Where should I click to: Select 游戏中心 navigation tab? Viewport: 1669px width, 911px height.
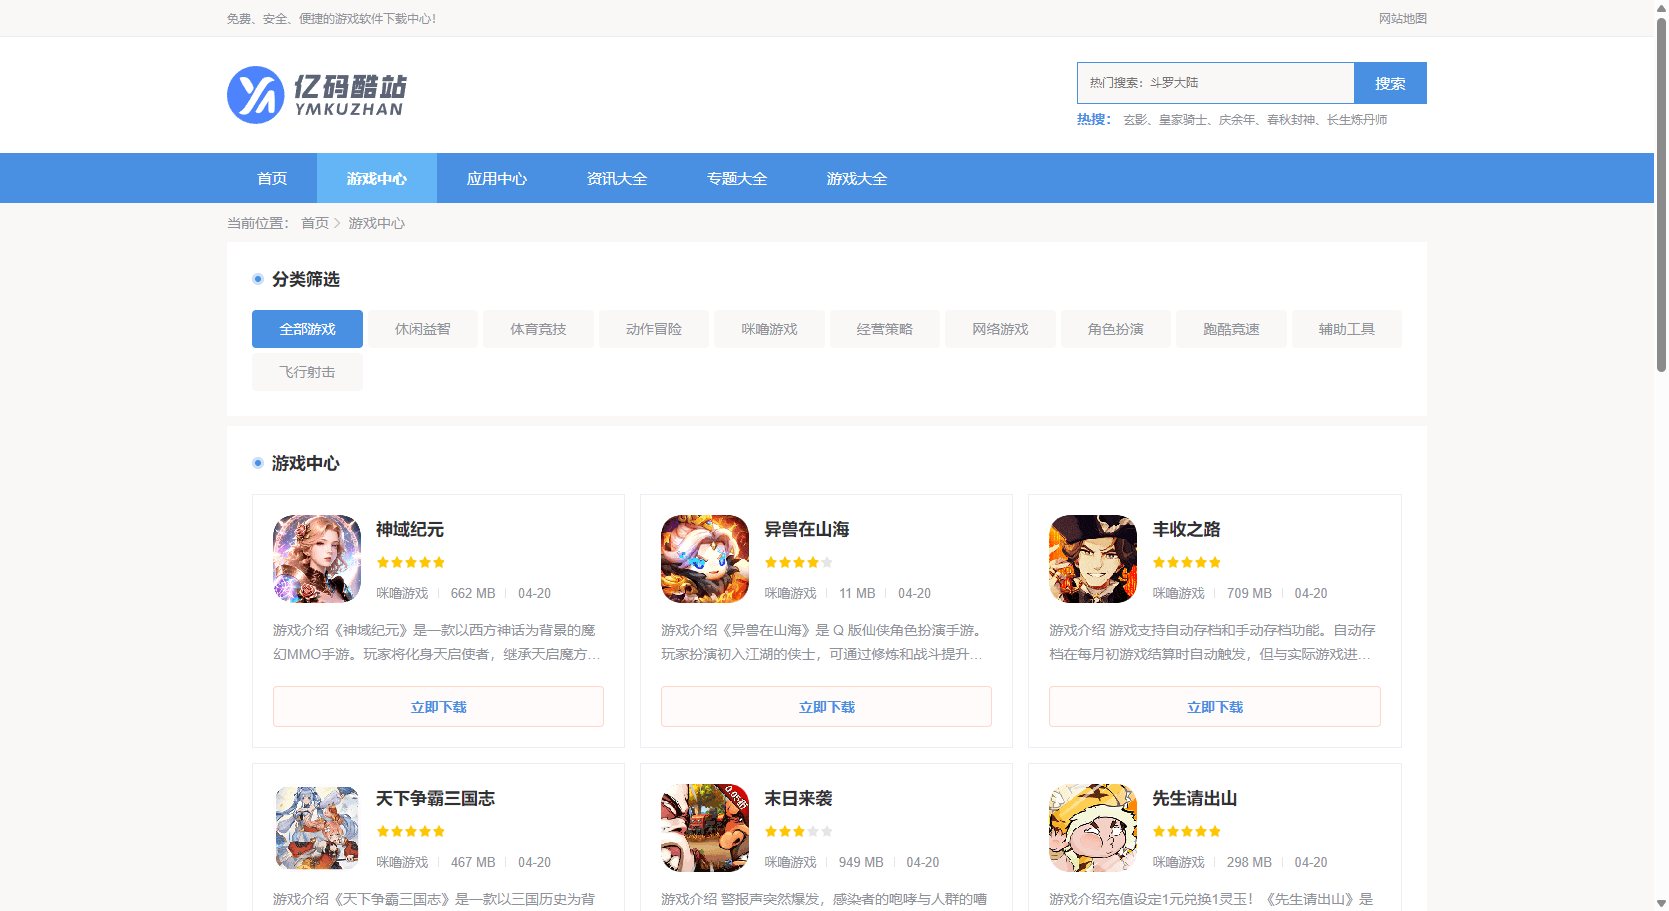pos(377,178)
